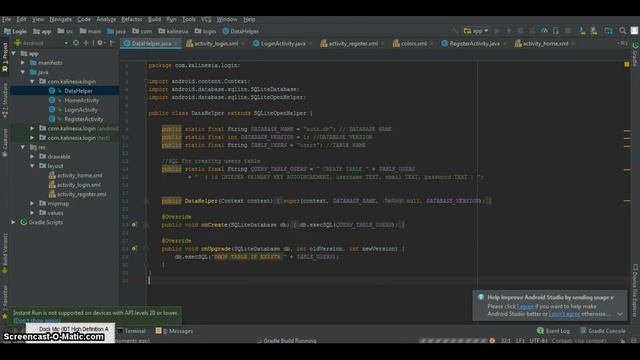Collapse the com.kalinesia.login package

[x=32, y=82]
